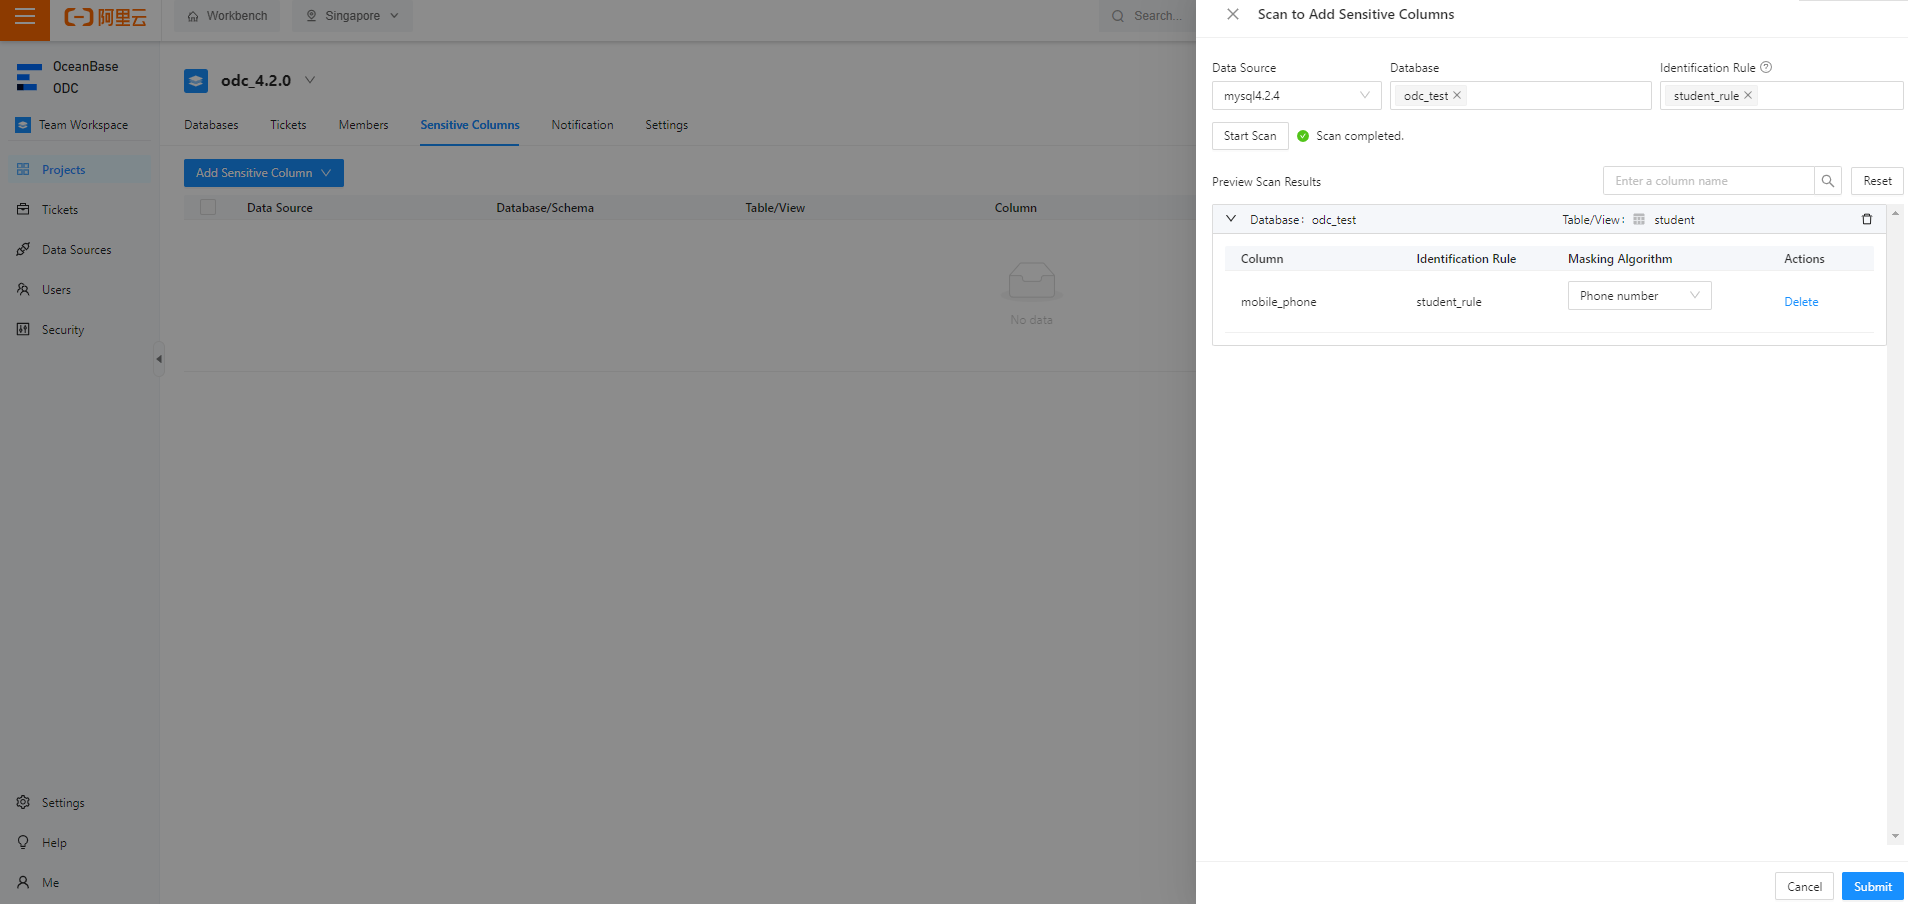1908x904 pixels.
Task: Click the Tickets sidebar icon
Action: [23, 210]
